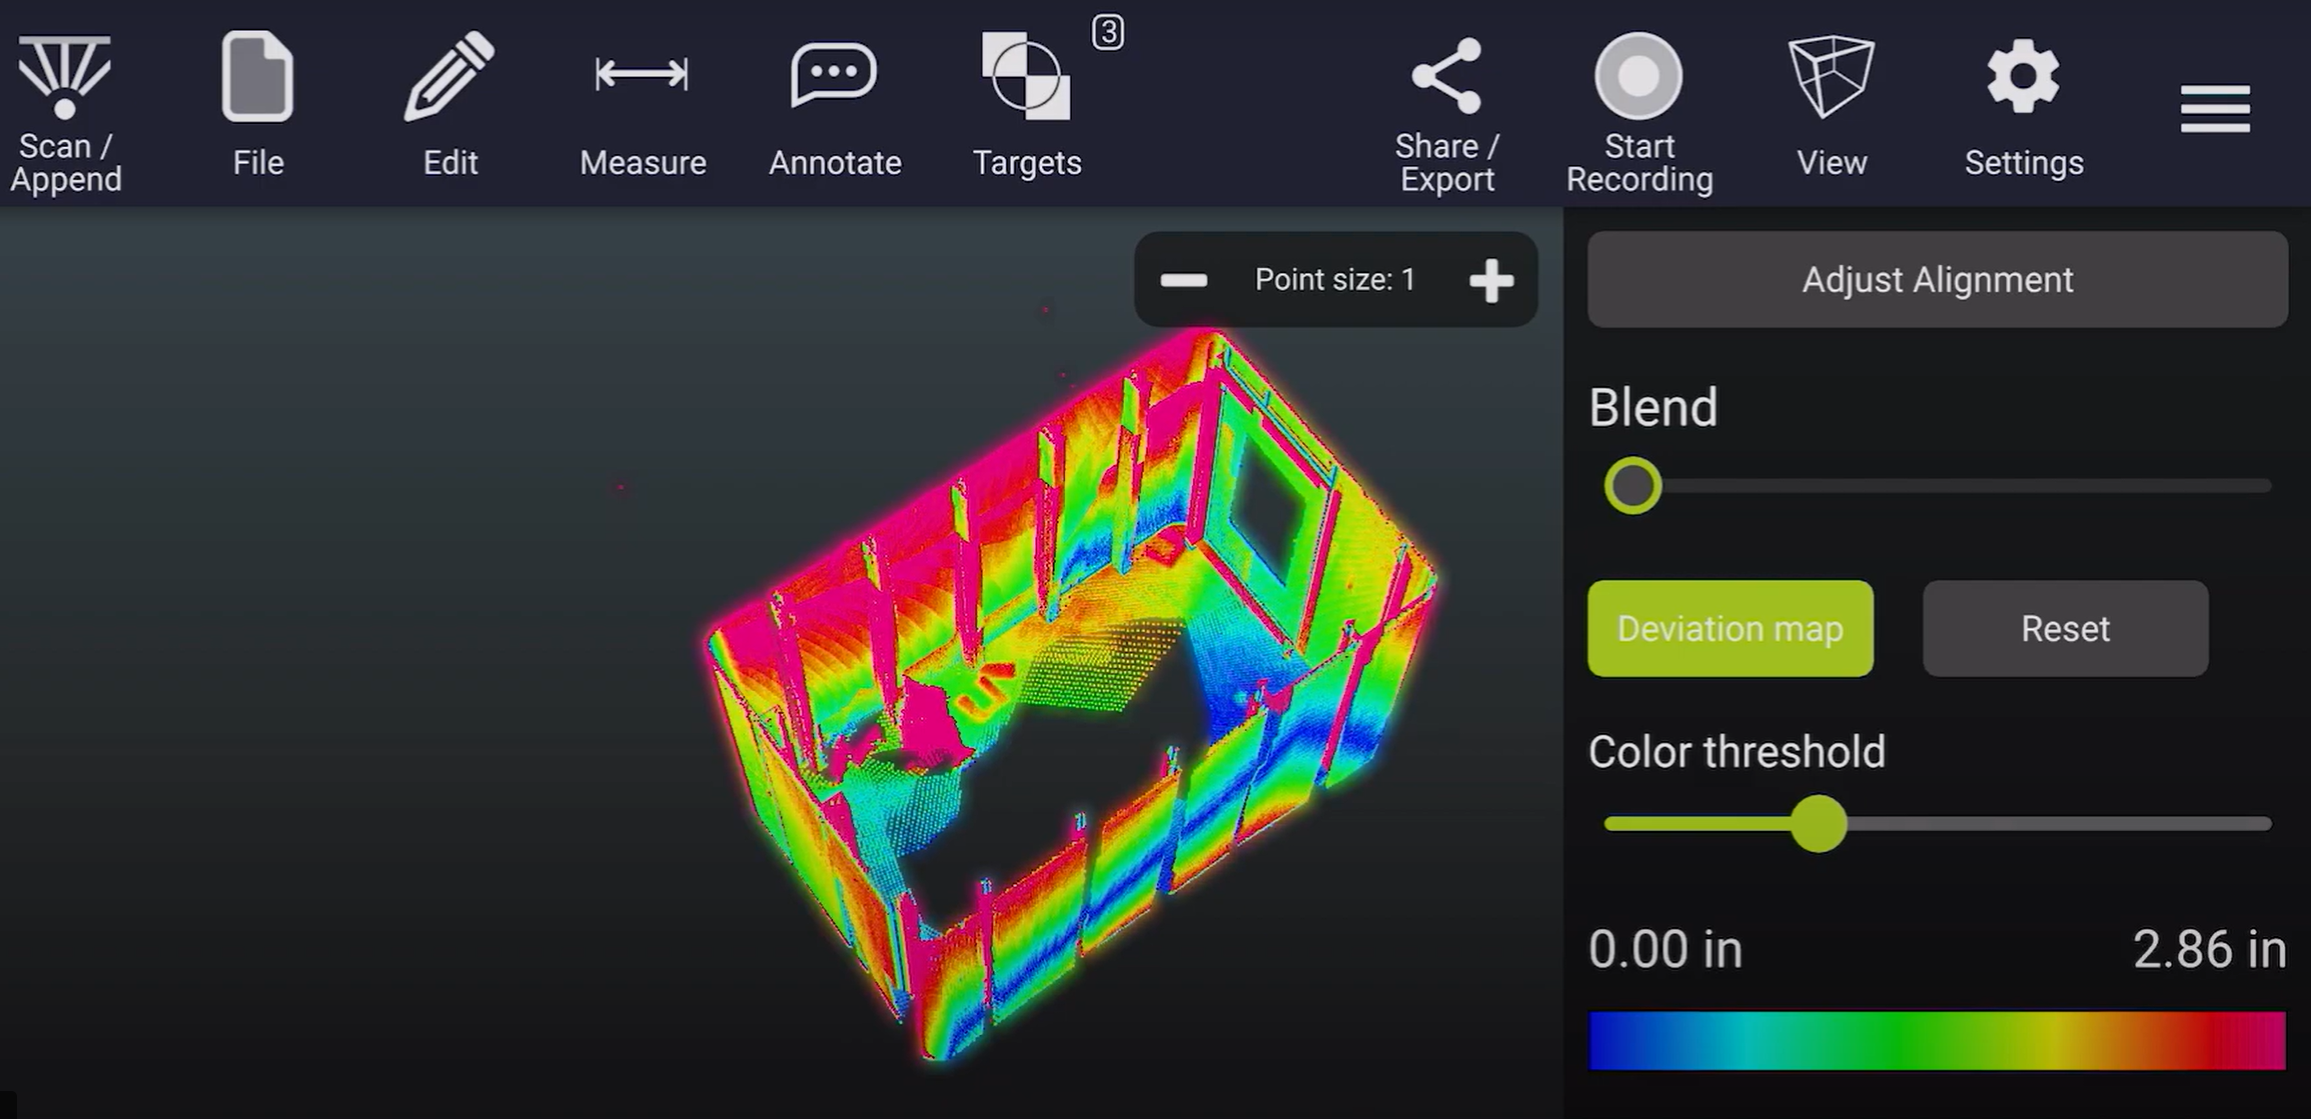This screenshot has width=2311, height=1119.
Task: Decrease point size with minus button
Action: coord(1184,280)
